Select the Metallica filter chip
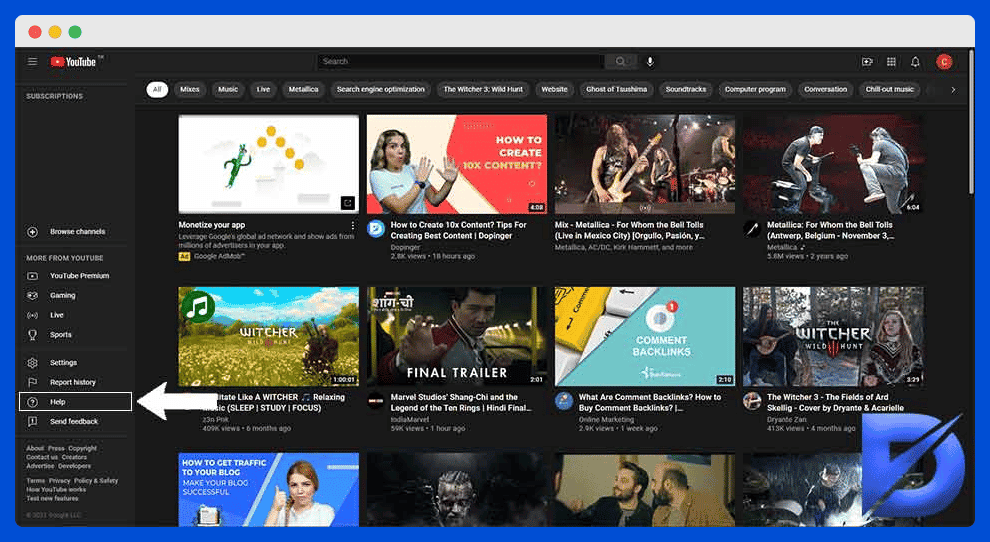This screenshot has height=542, width=990. (303, 90)
